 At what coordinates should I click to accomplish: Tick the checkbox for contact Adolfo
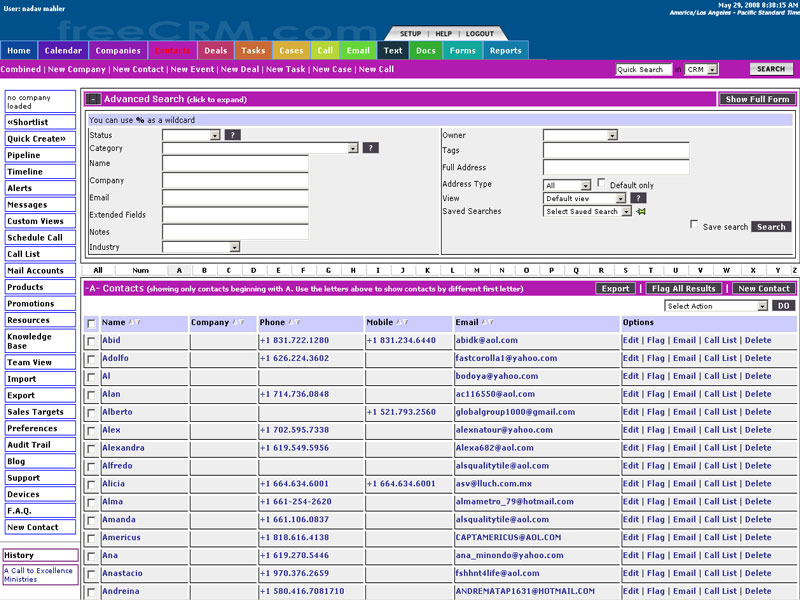coord(91,359)
